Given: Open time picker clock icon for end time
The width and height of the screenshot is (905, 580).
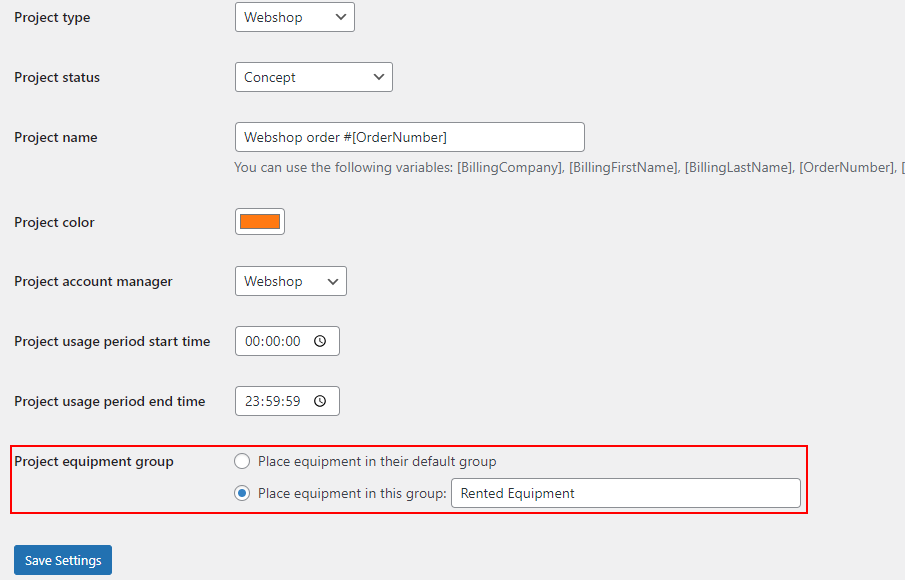Looking at the screenshot, I should [320, 401].
